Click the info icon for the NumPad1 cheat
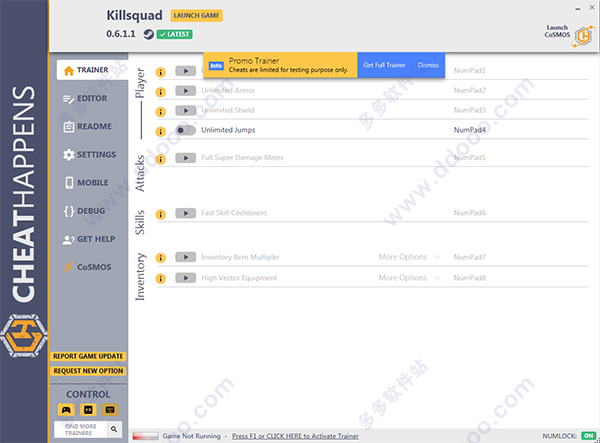 click(161, 72)
